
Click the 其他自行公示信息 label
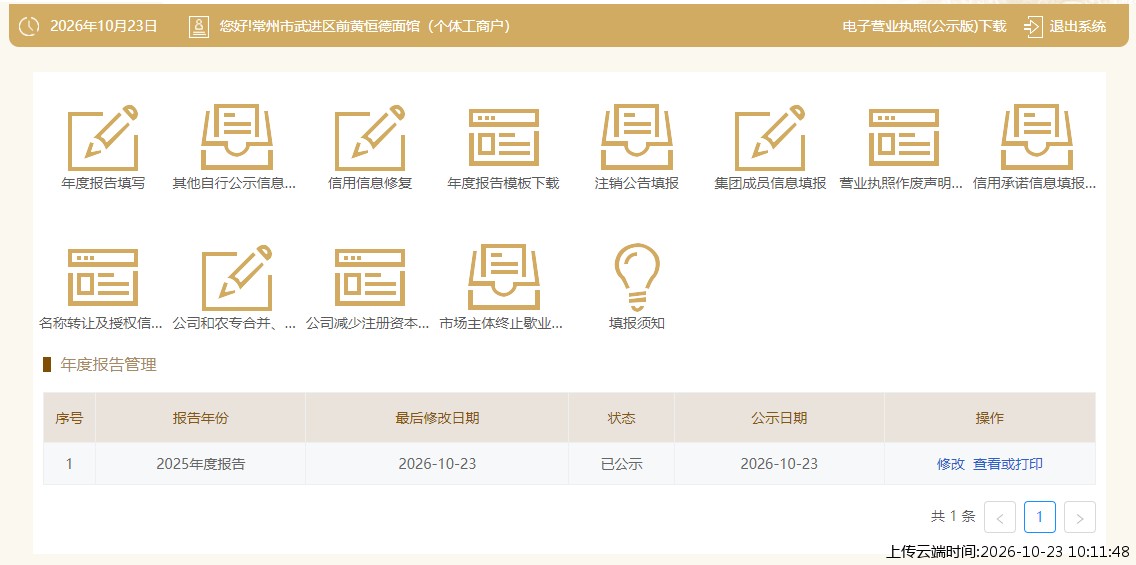(x=234, y=183)
